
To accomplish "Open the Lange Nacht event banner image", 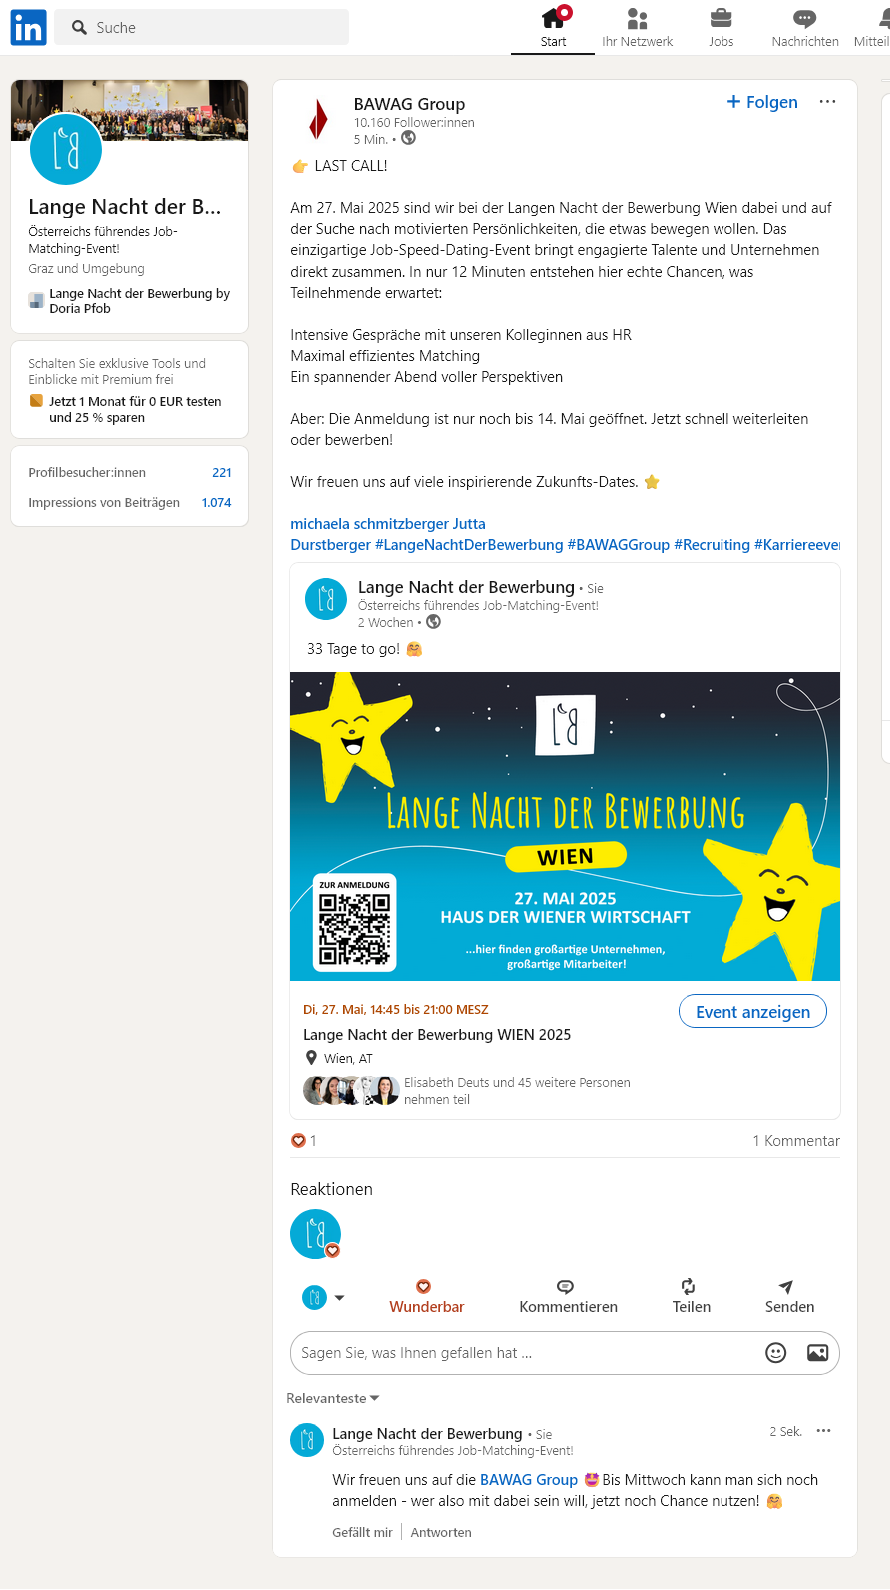I will click(565, 826).
